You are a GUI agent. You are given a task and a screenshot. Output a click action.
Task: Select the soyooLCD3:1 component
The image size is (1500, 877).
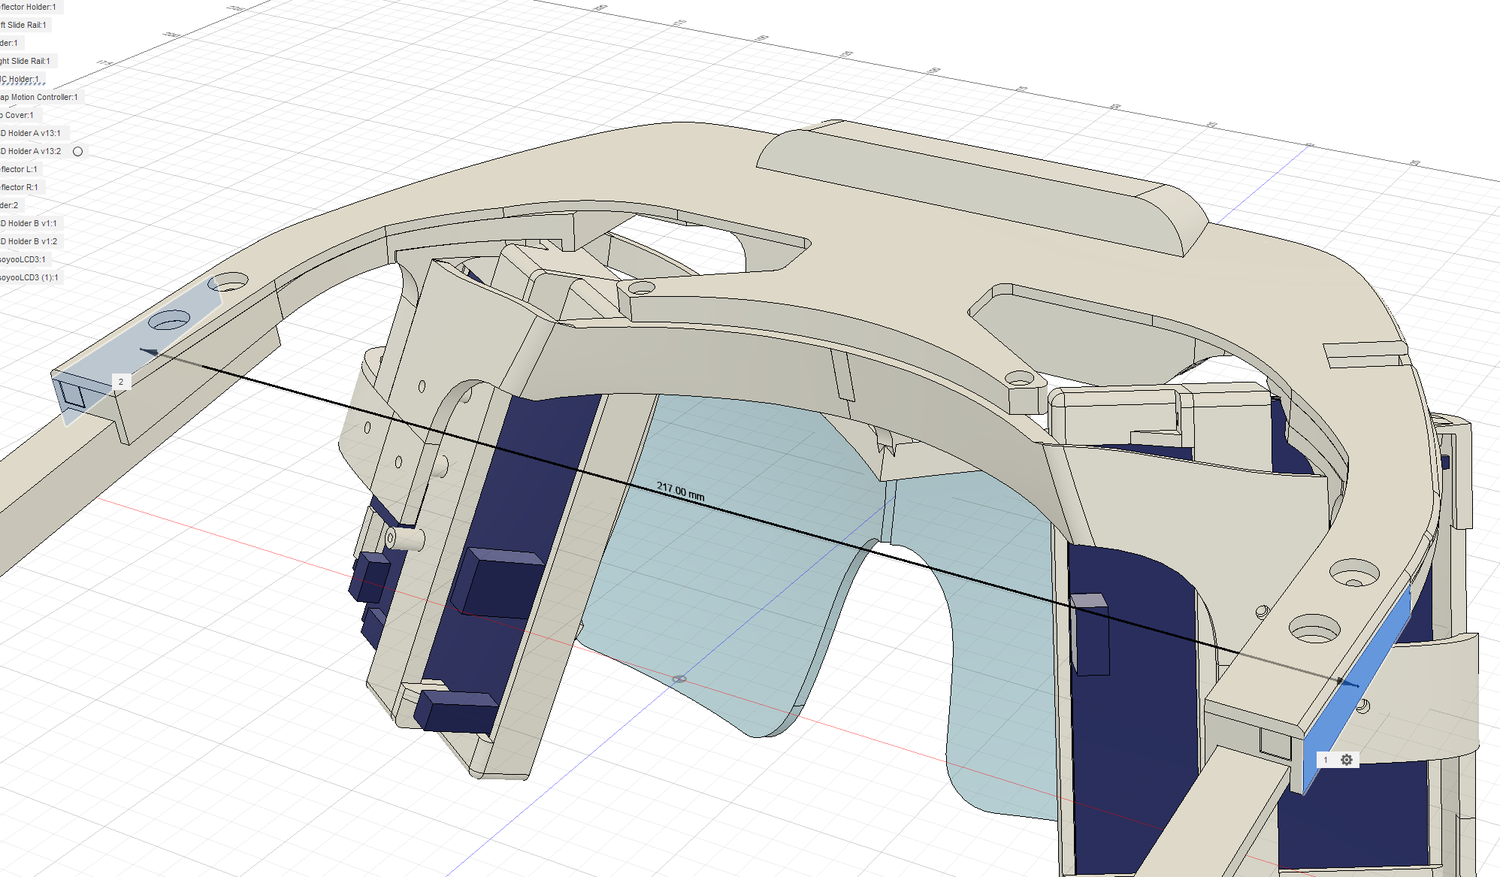[23, 259]
